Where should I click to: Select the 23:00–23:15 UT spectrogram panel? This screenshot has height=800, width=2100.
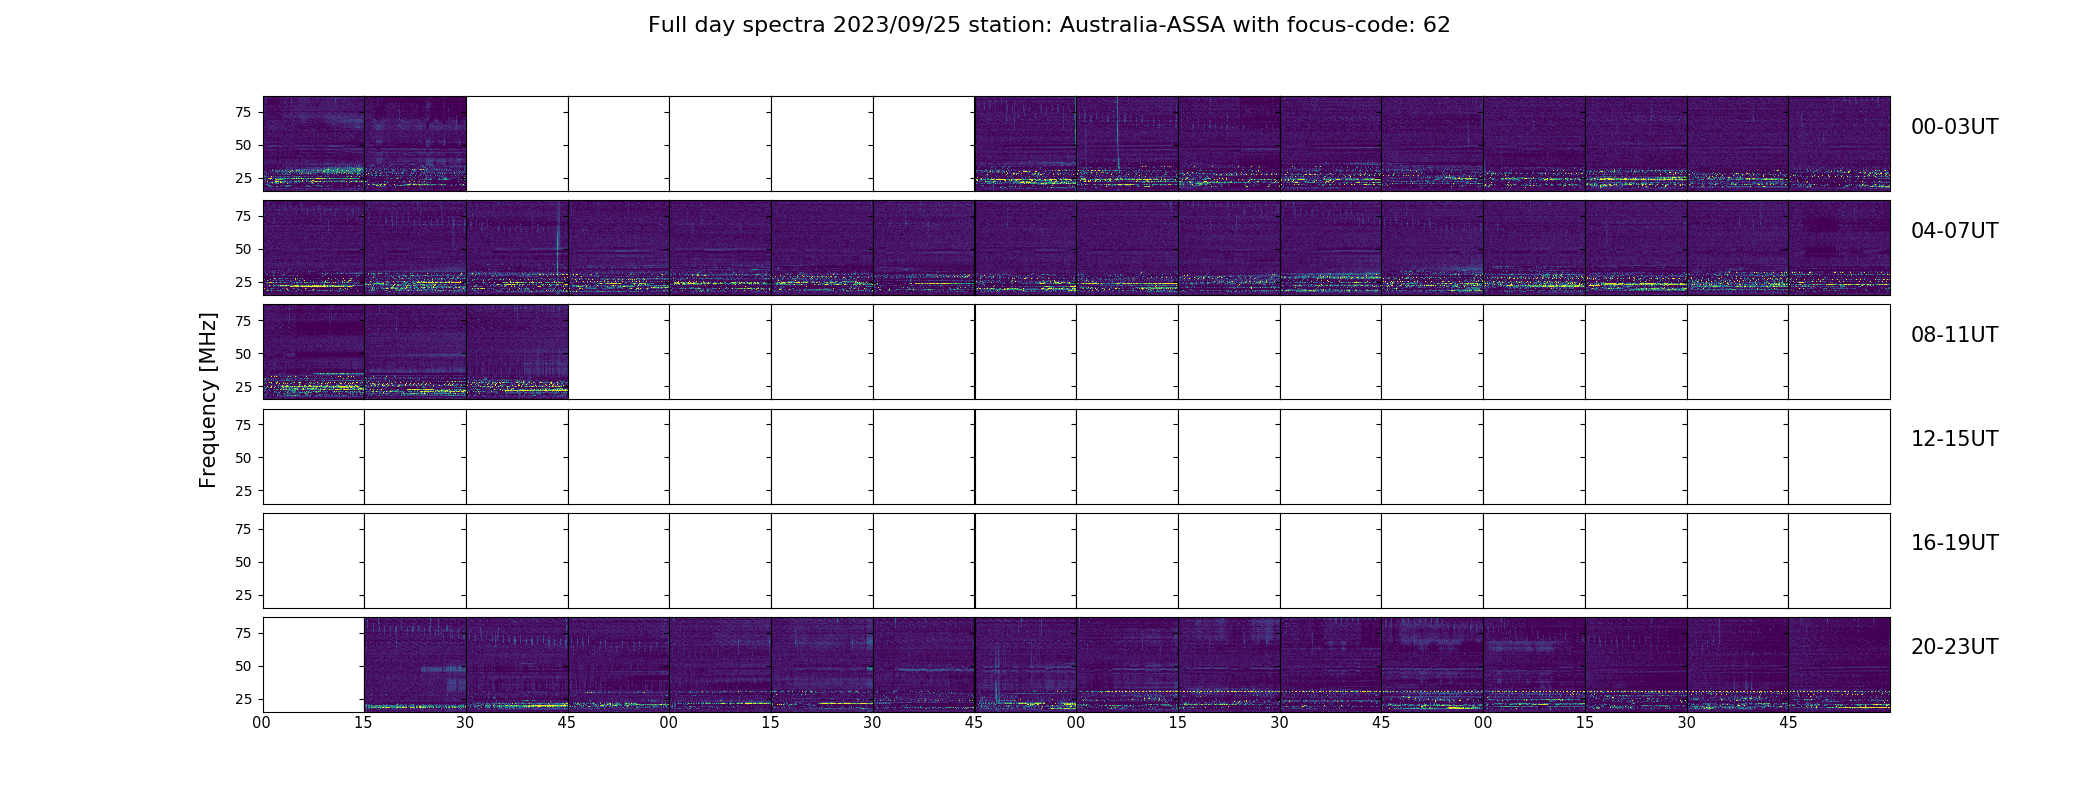[x=1535, y=665]
